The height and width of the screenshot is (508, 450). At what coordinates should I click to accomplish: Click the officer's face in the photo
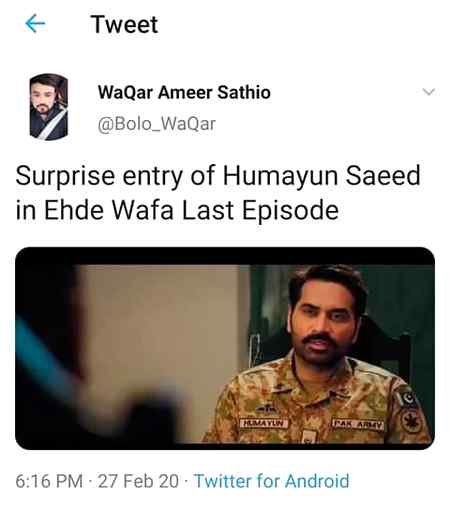click(x=324, y=323)
